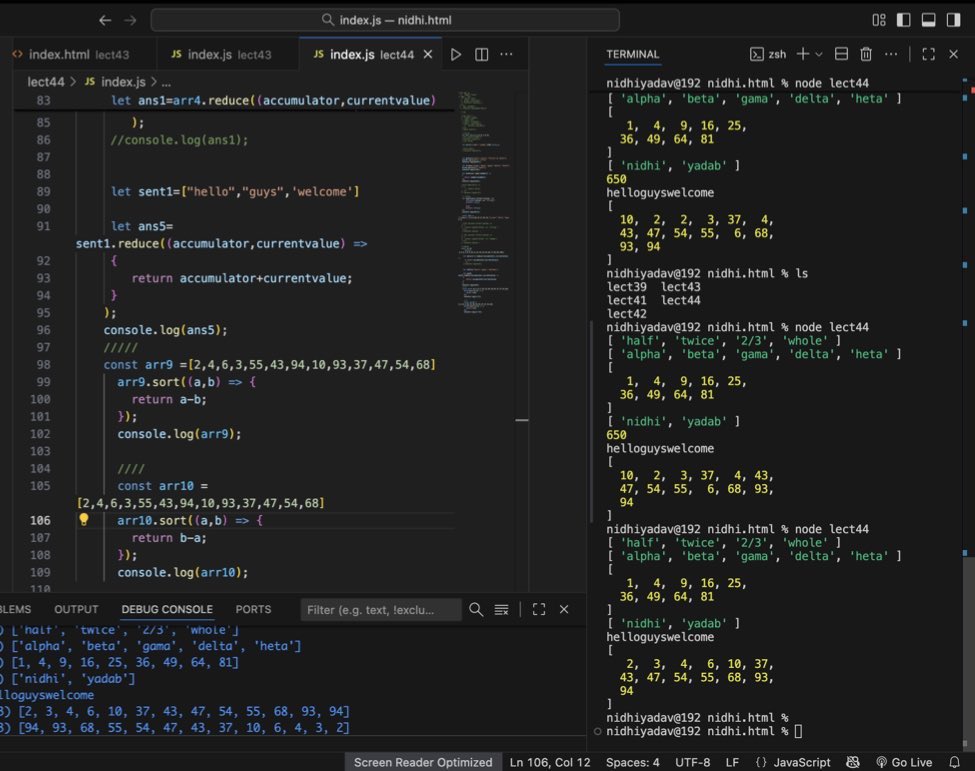Clear the debug console output
This screenshot has height=771, width=975.
pos(501,610)
